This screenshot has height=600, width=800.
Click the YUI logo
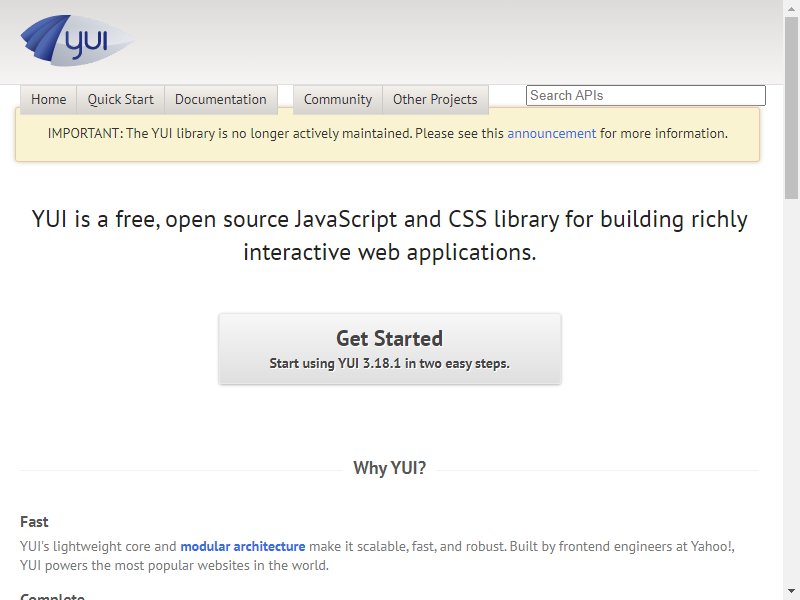pyautogui.click(x=77, y=40)
